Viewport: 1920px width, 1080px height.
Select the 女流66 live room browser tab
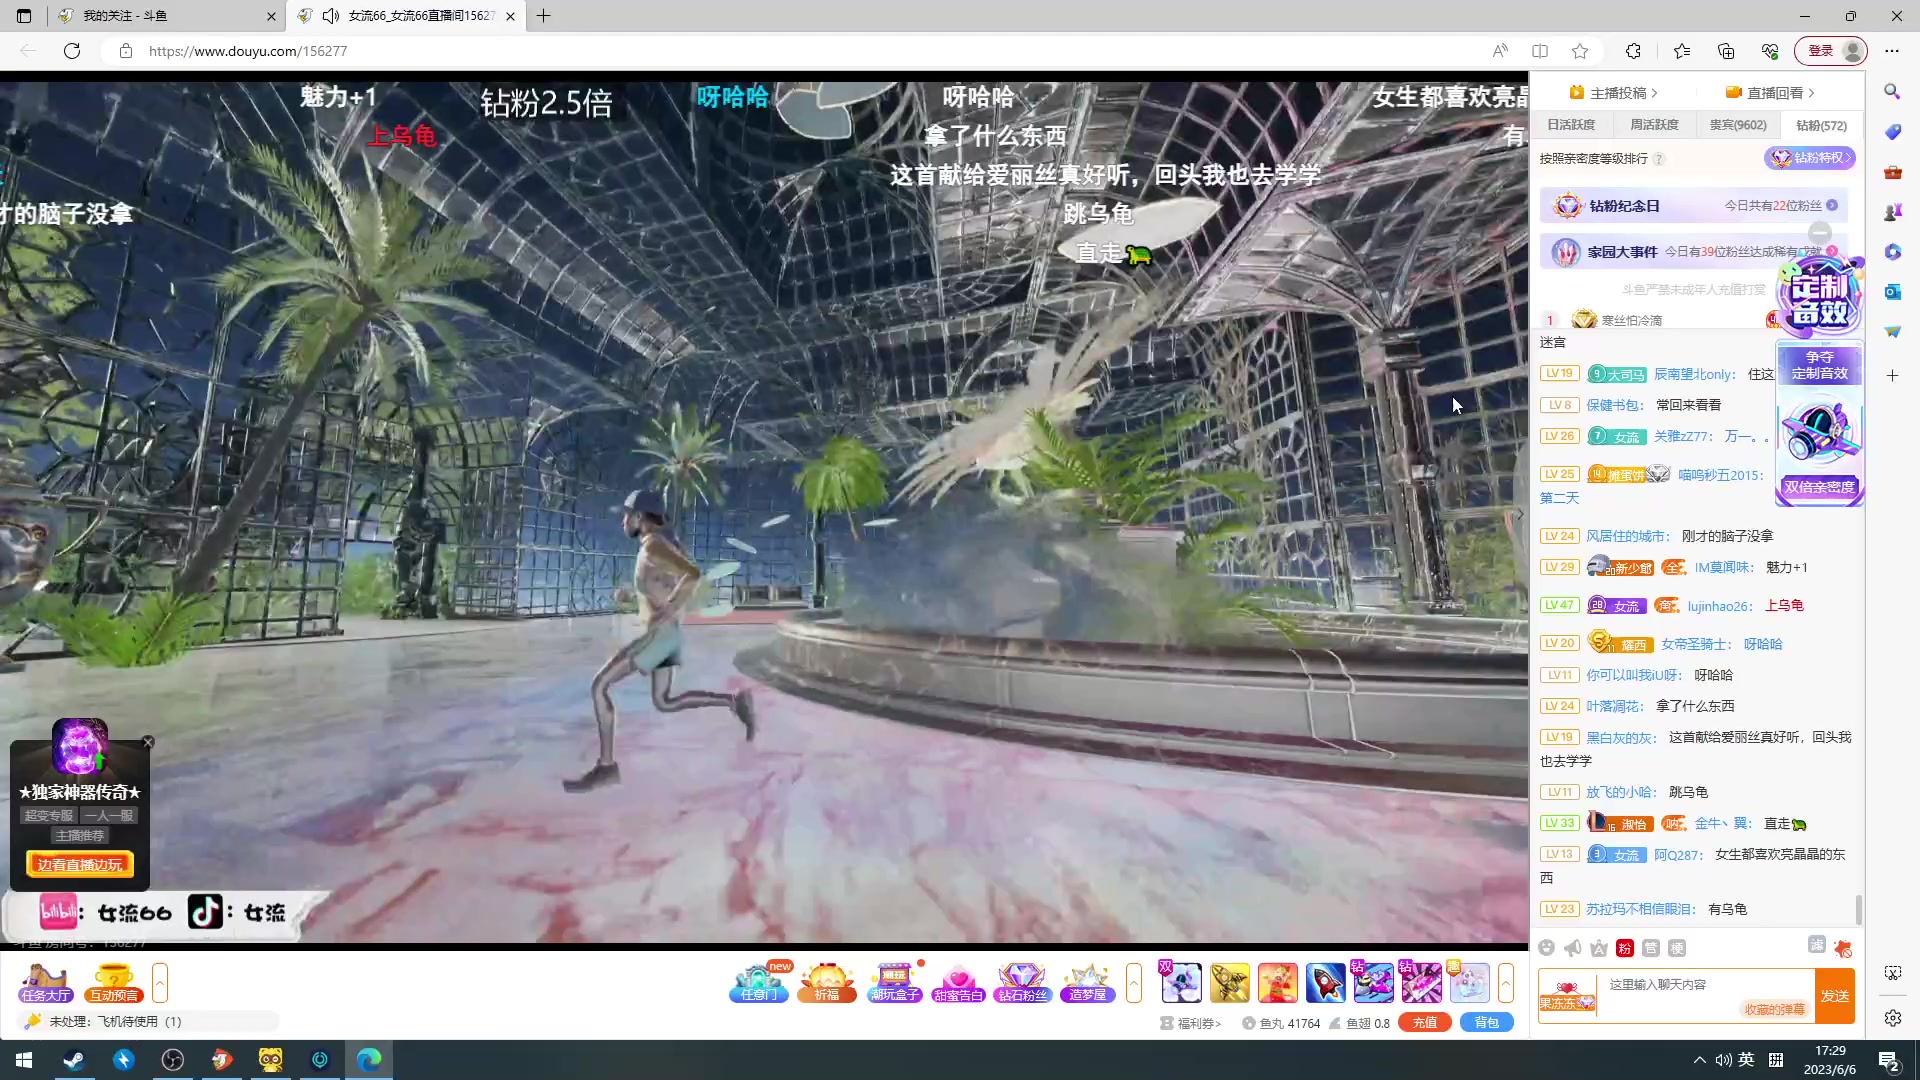point(406,16)
